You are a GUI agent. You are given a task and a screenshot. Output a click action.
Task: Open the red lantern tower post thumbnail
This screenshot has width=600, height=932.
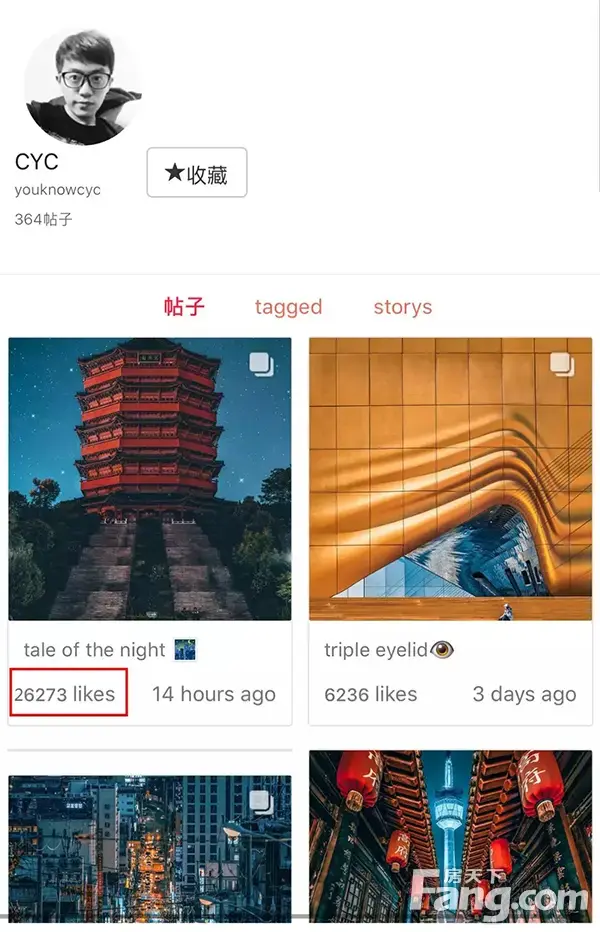451,836
